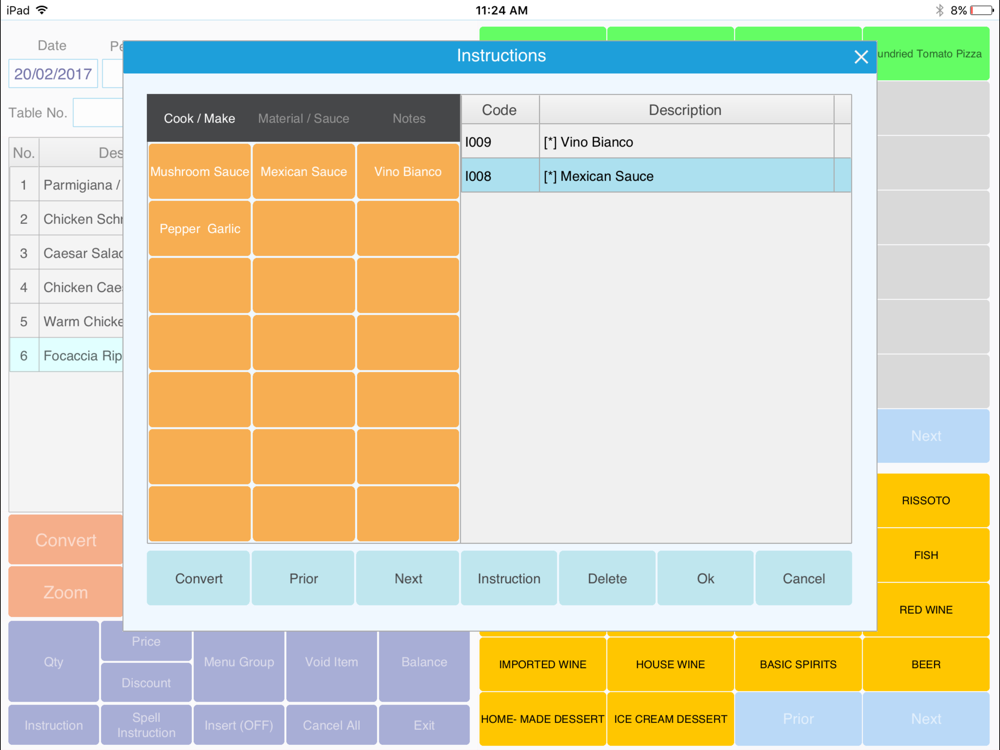Tap the battery indicator in status bar
Image resolution: width=1000 pixels, height=750 pixels.
point(981,10)
